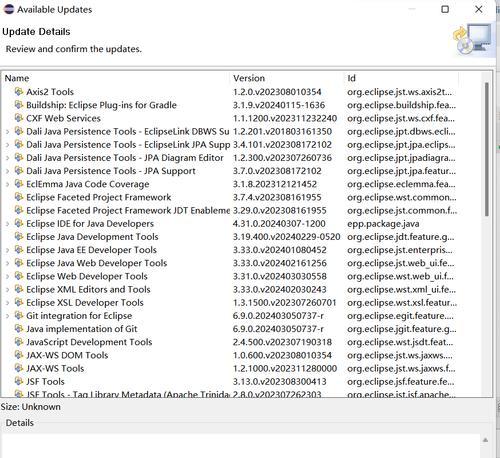Image resolution: width=500 pixels, height=458 pixels.
Task: Select version 3.31.0.v202403030558 cell
Action: click(279, 276)
